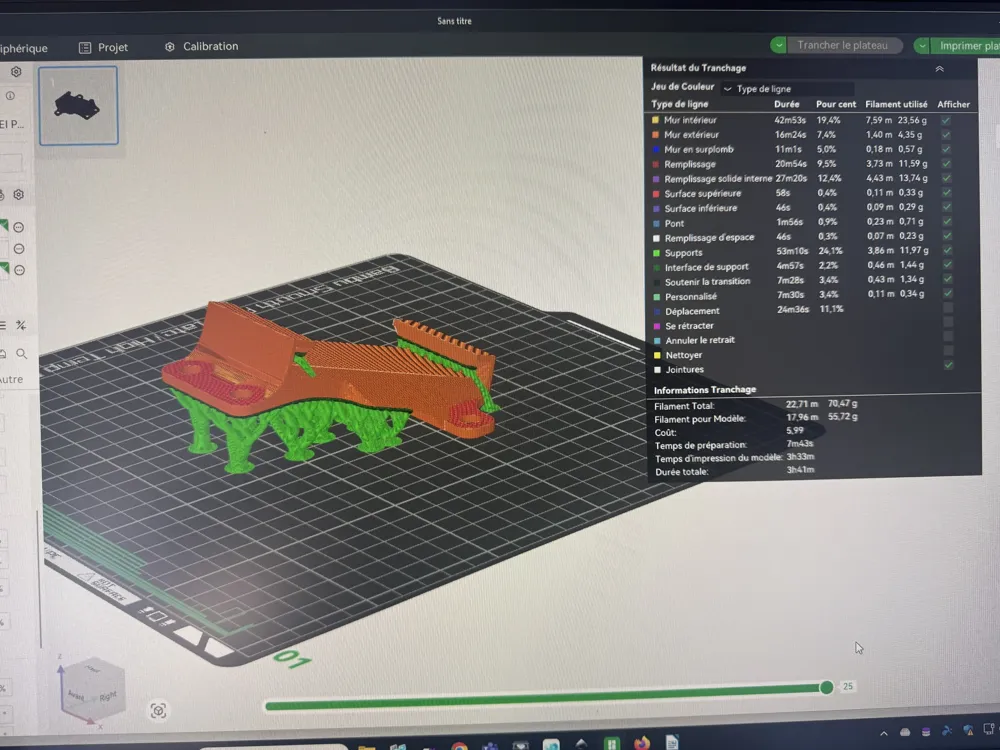
Task: Click the reset camera view icon
Action: (x=158, y=710)
